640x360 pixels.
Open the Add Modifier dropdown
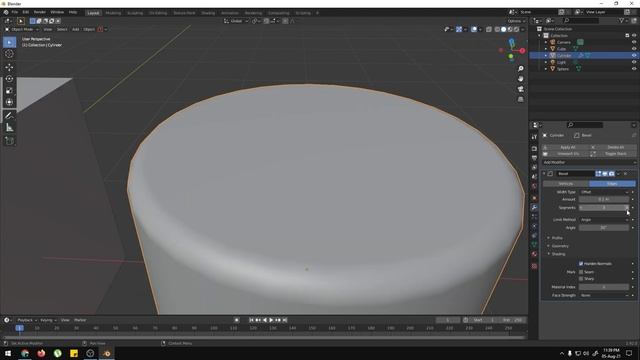[589, 162]
